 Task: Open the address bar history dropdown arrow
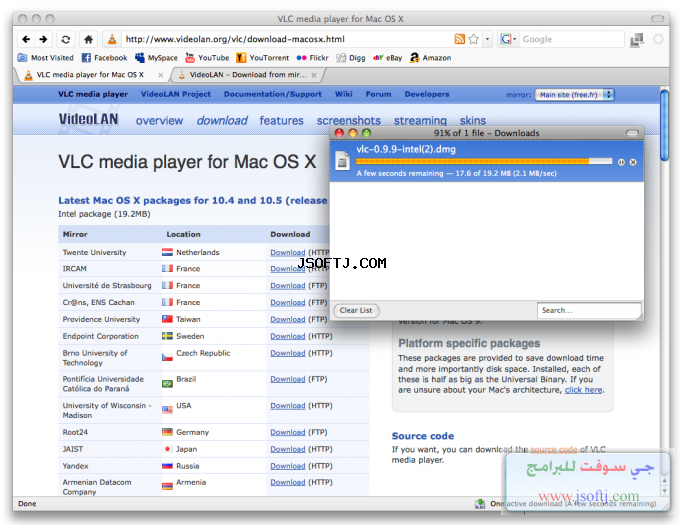tap(487, 39)
